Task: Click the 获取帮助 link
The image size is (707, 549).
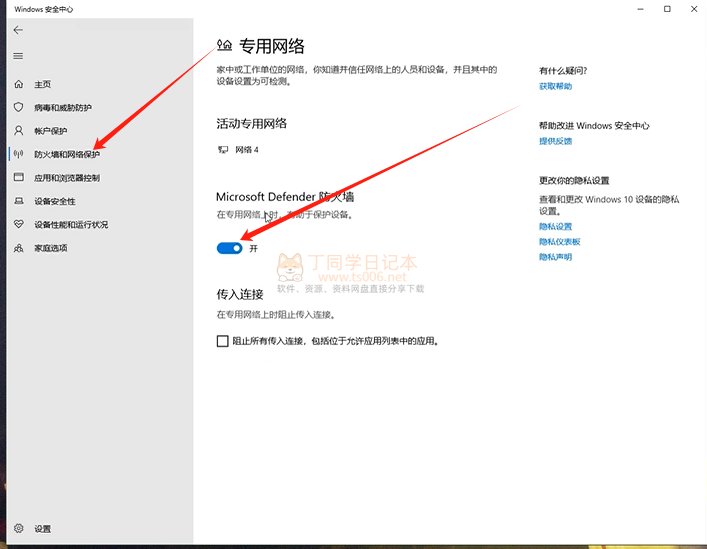Action: click(x=556, y=86)
